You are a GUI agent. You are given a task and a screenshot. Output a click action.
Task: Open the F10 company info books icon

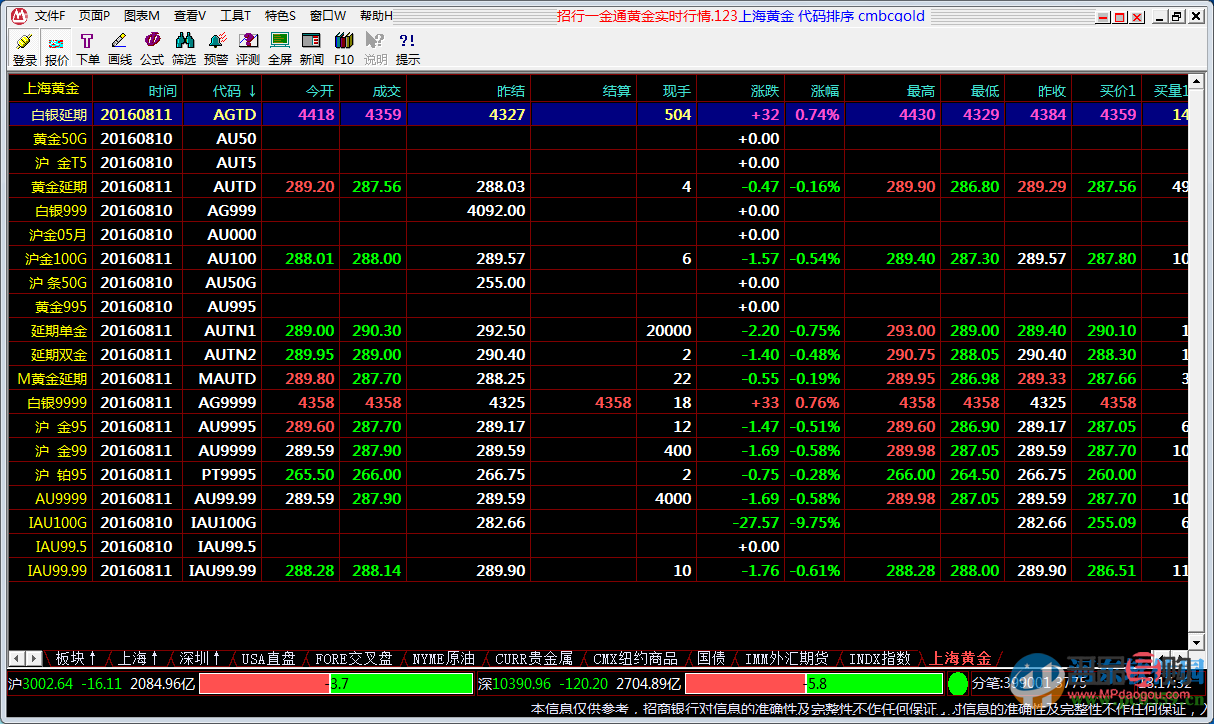344,48
